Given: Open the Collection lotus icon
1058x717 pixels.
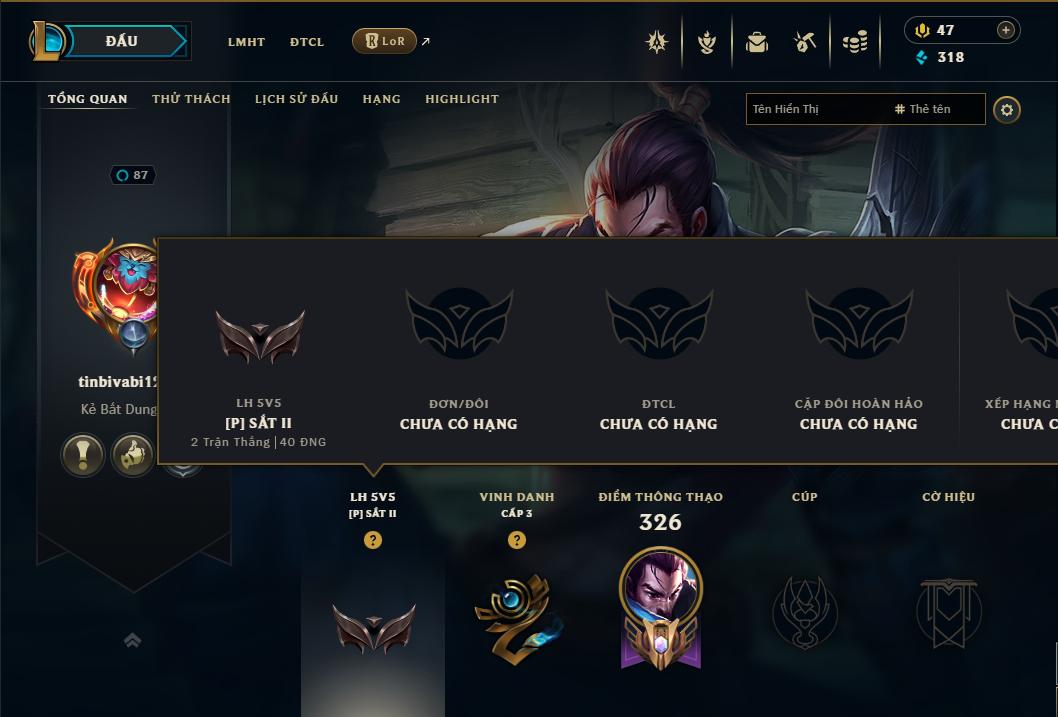Looking at the screenshot, I should (x=706, y=42).
